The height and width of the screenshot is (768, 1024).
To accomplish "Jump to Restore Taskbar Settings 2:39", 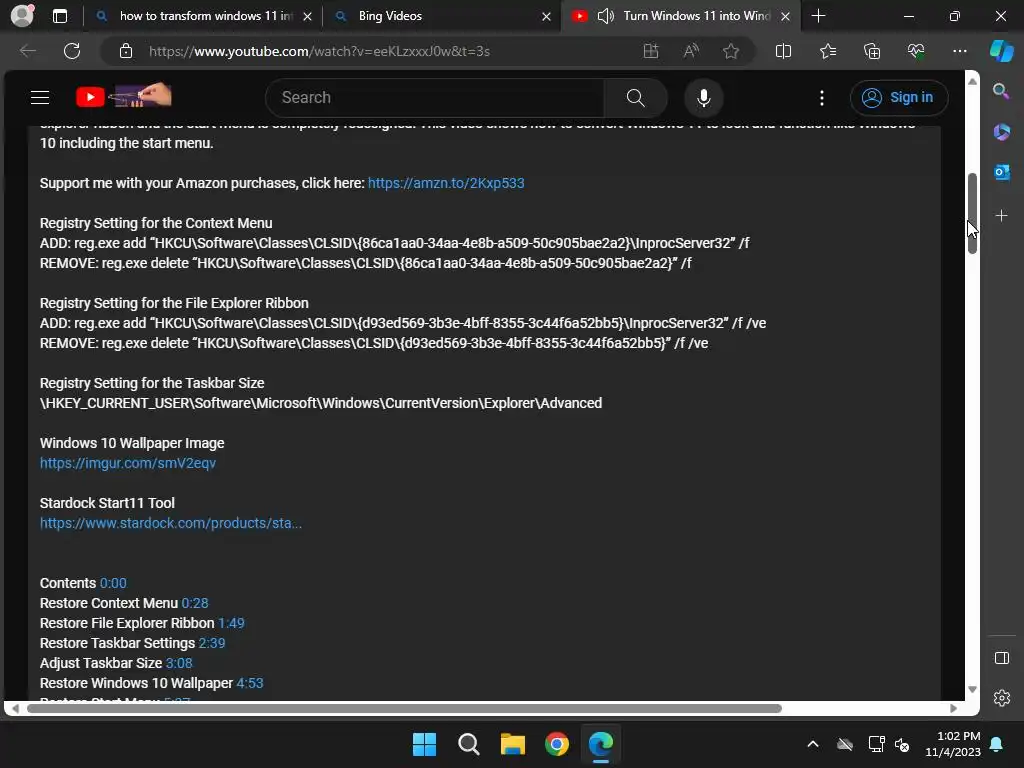I will pos(212,643).
